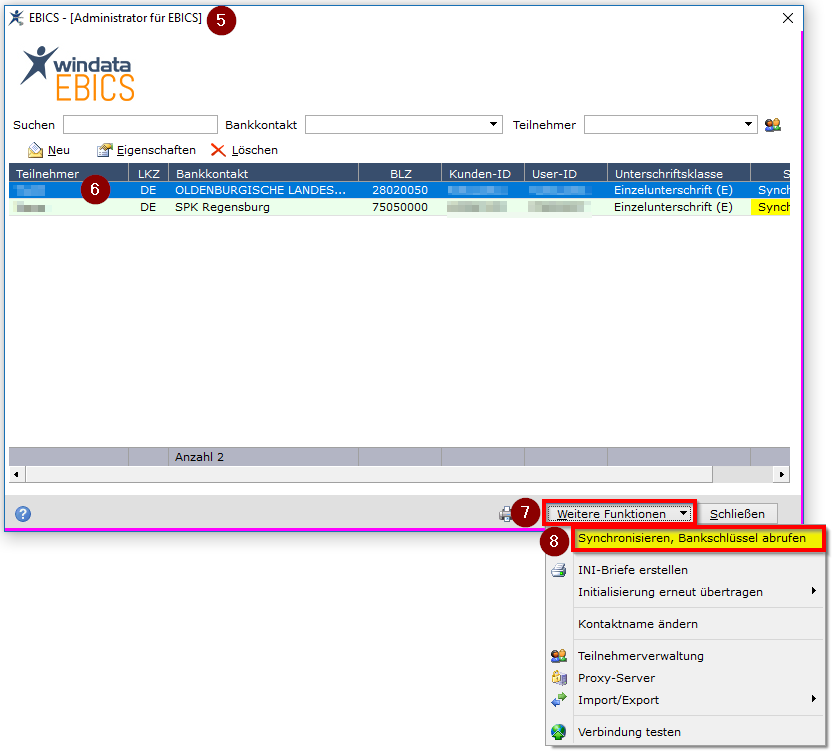
Task: Click BLZ cell 28020050
Action: [400, 190]
